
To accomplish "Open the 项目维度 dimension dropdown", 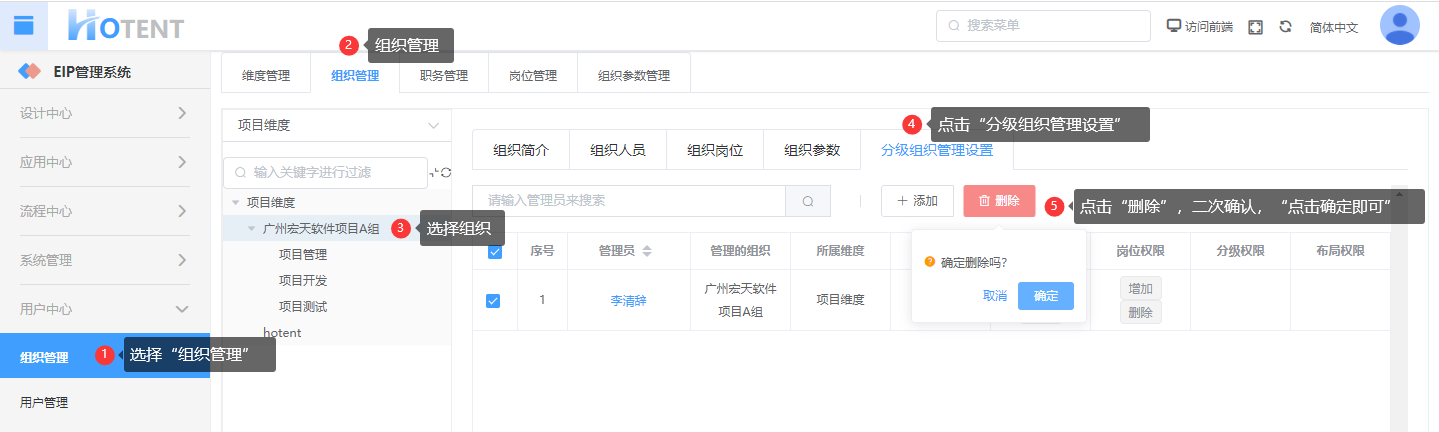I will tap(337, 125).
